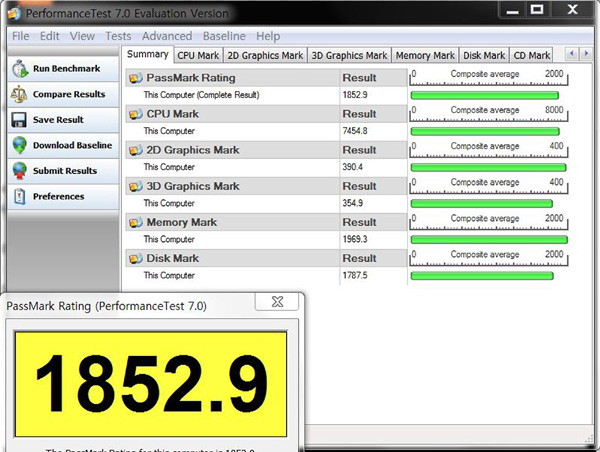Open the Tests menu
Image resolution: width=600 pixels, height=452 pixels.
(118, 36)
